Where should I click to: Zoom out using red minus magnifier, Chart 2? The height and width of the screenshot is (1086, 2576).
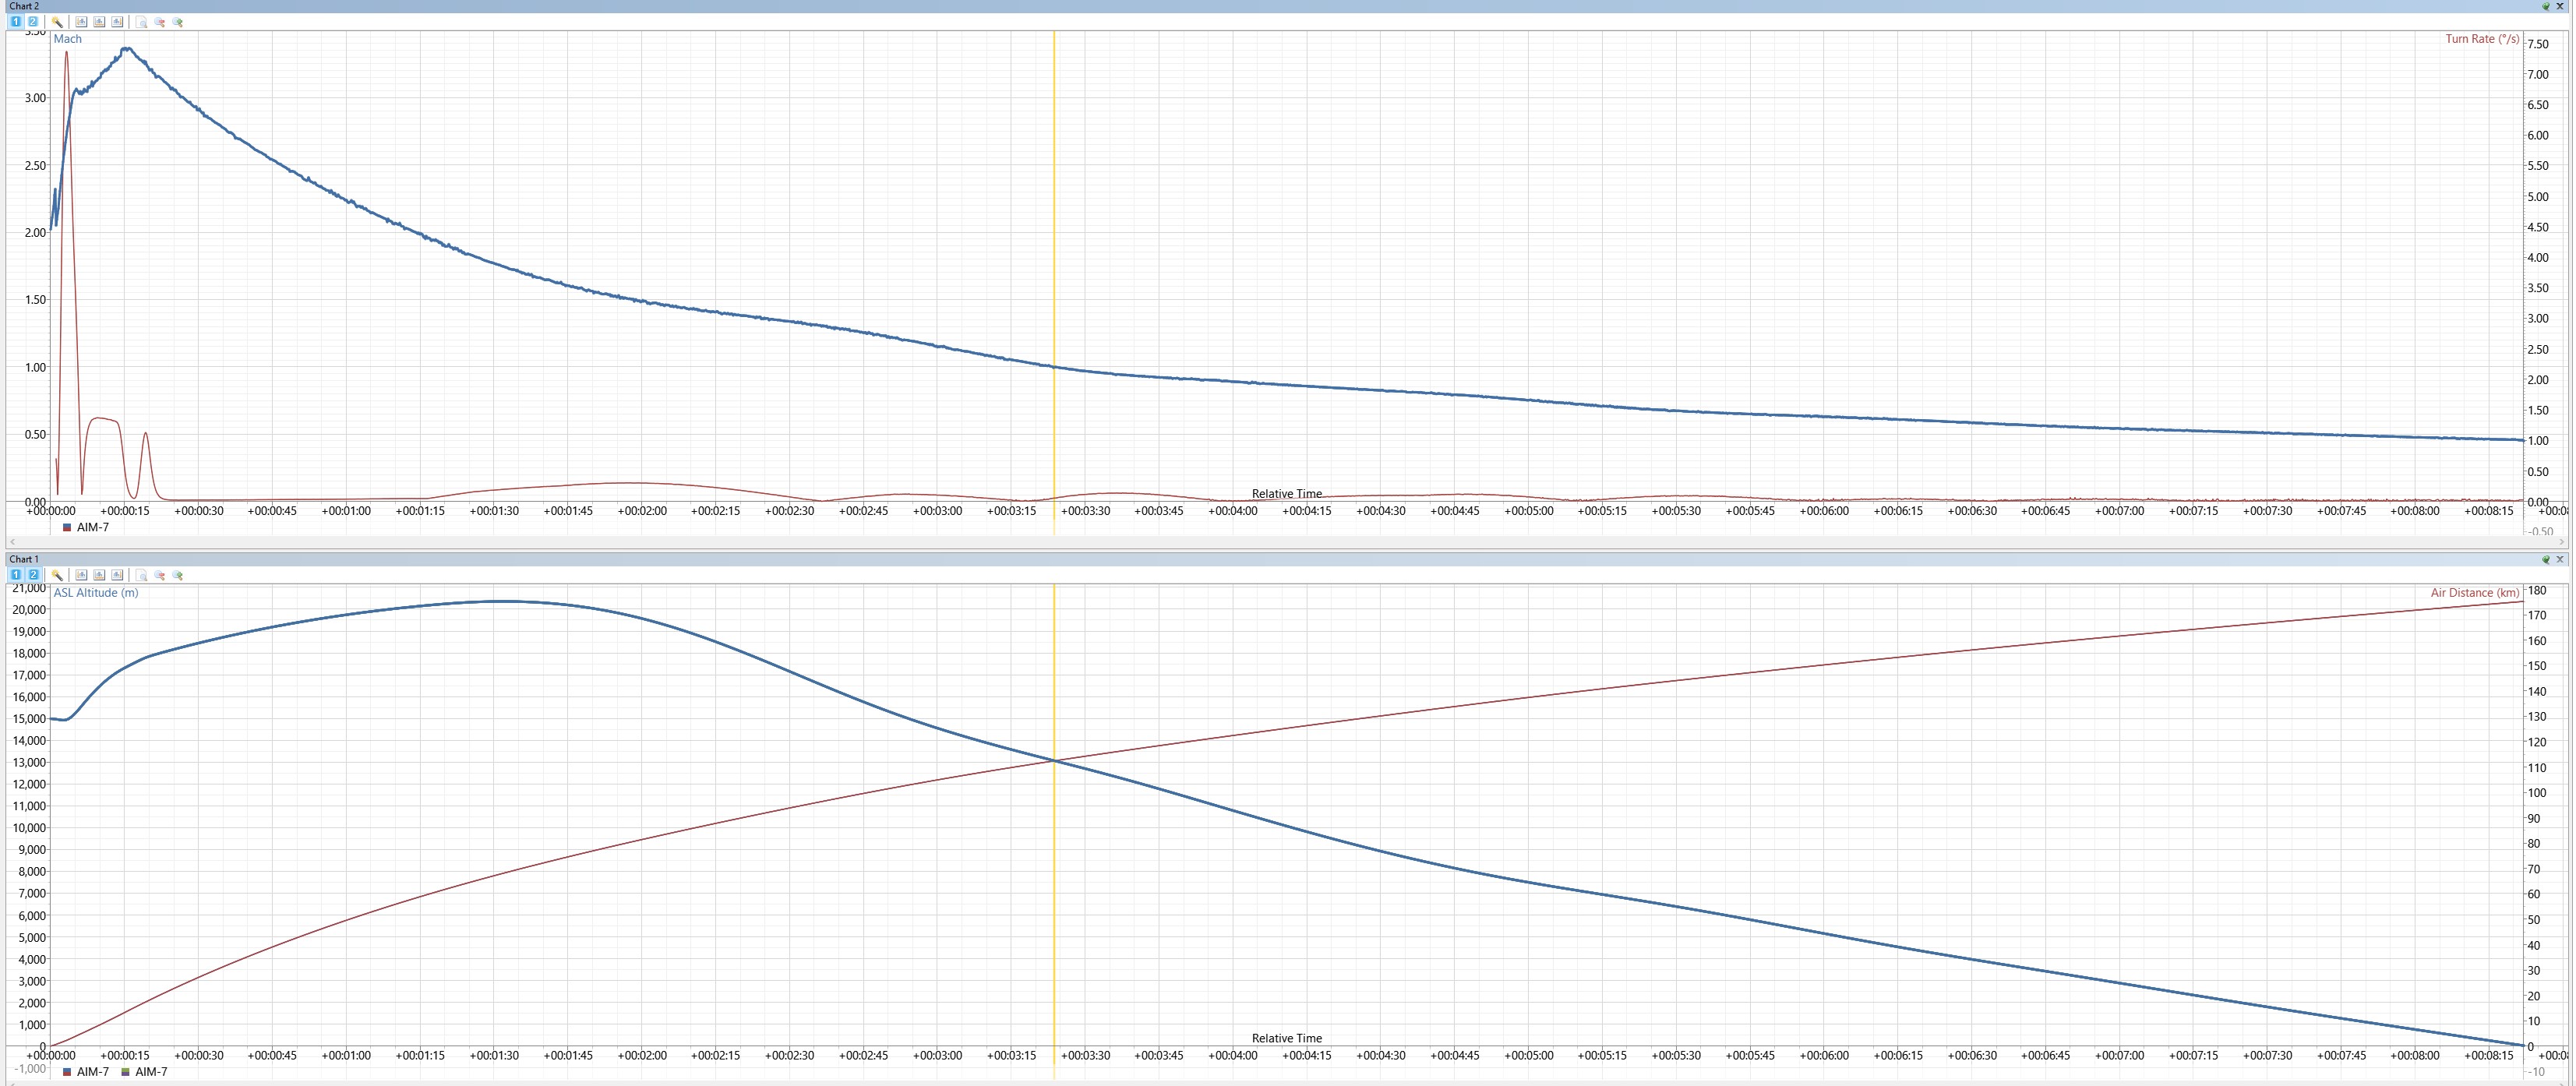click(159, 22)
